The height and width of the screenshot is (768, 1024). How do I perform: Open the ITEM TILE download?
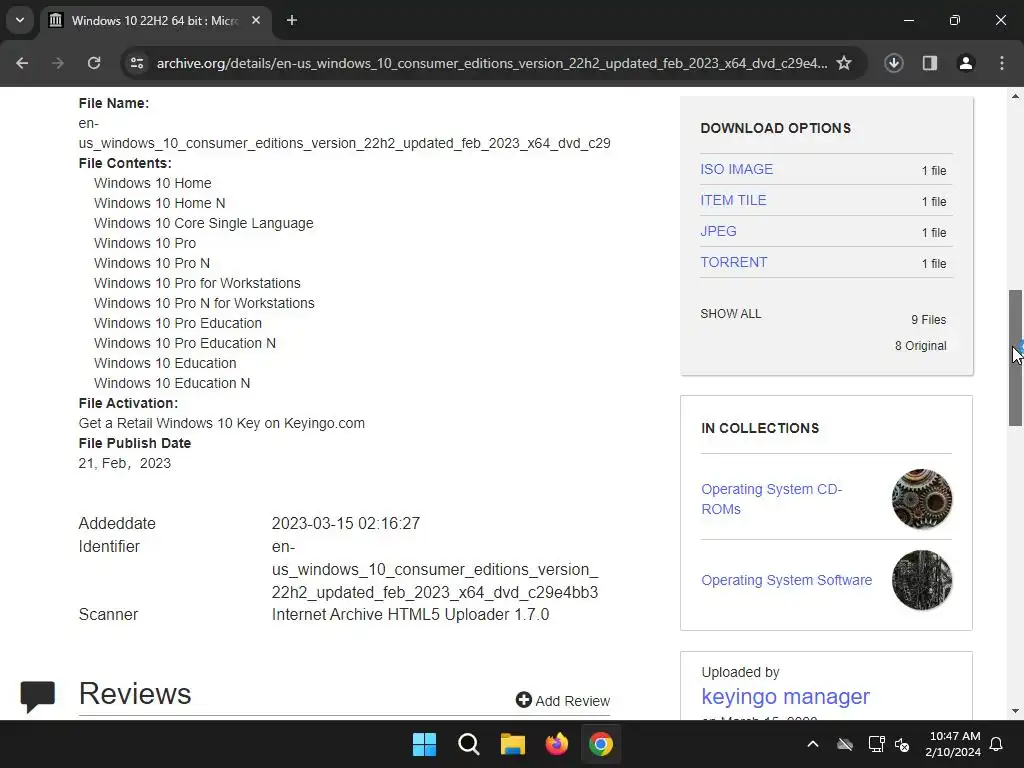tap(733, 200)
